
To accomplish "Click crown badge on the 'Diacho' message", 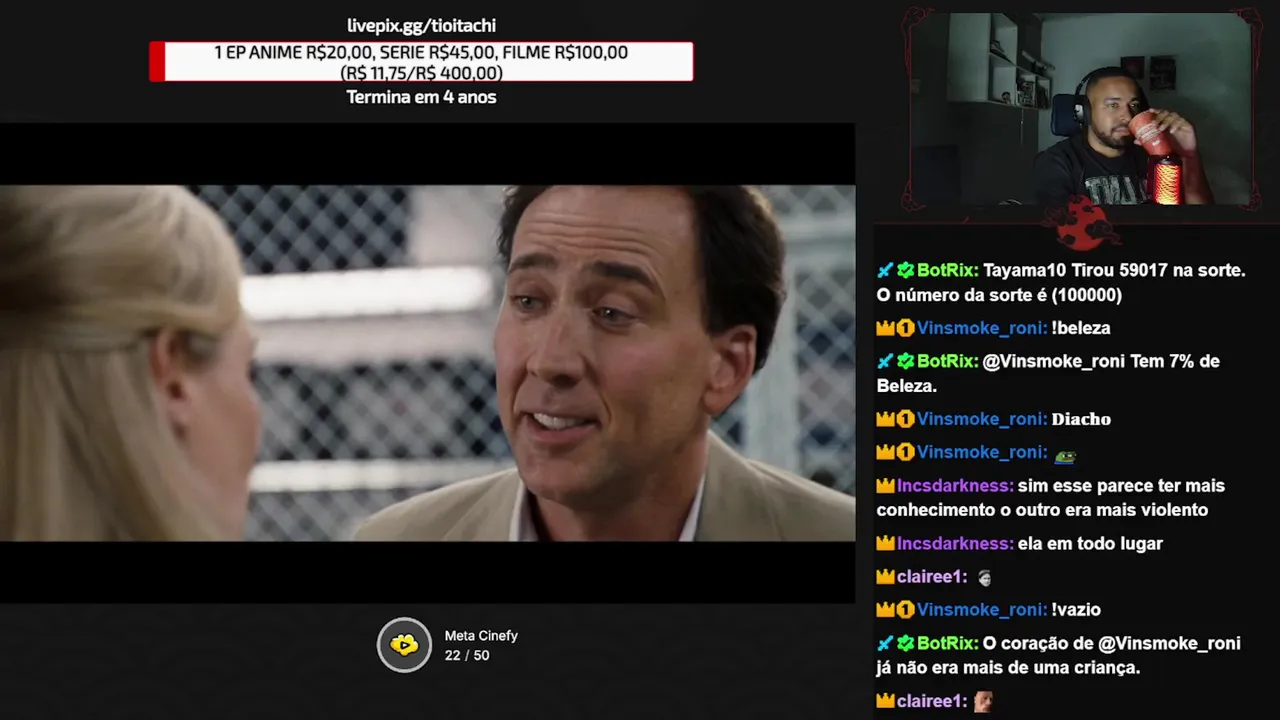I will (885, 419).
